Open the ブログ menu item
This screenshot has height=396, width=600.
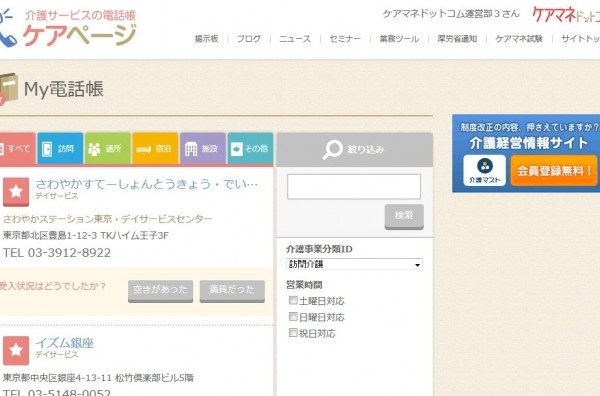tap(249, 39)
